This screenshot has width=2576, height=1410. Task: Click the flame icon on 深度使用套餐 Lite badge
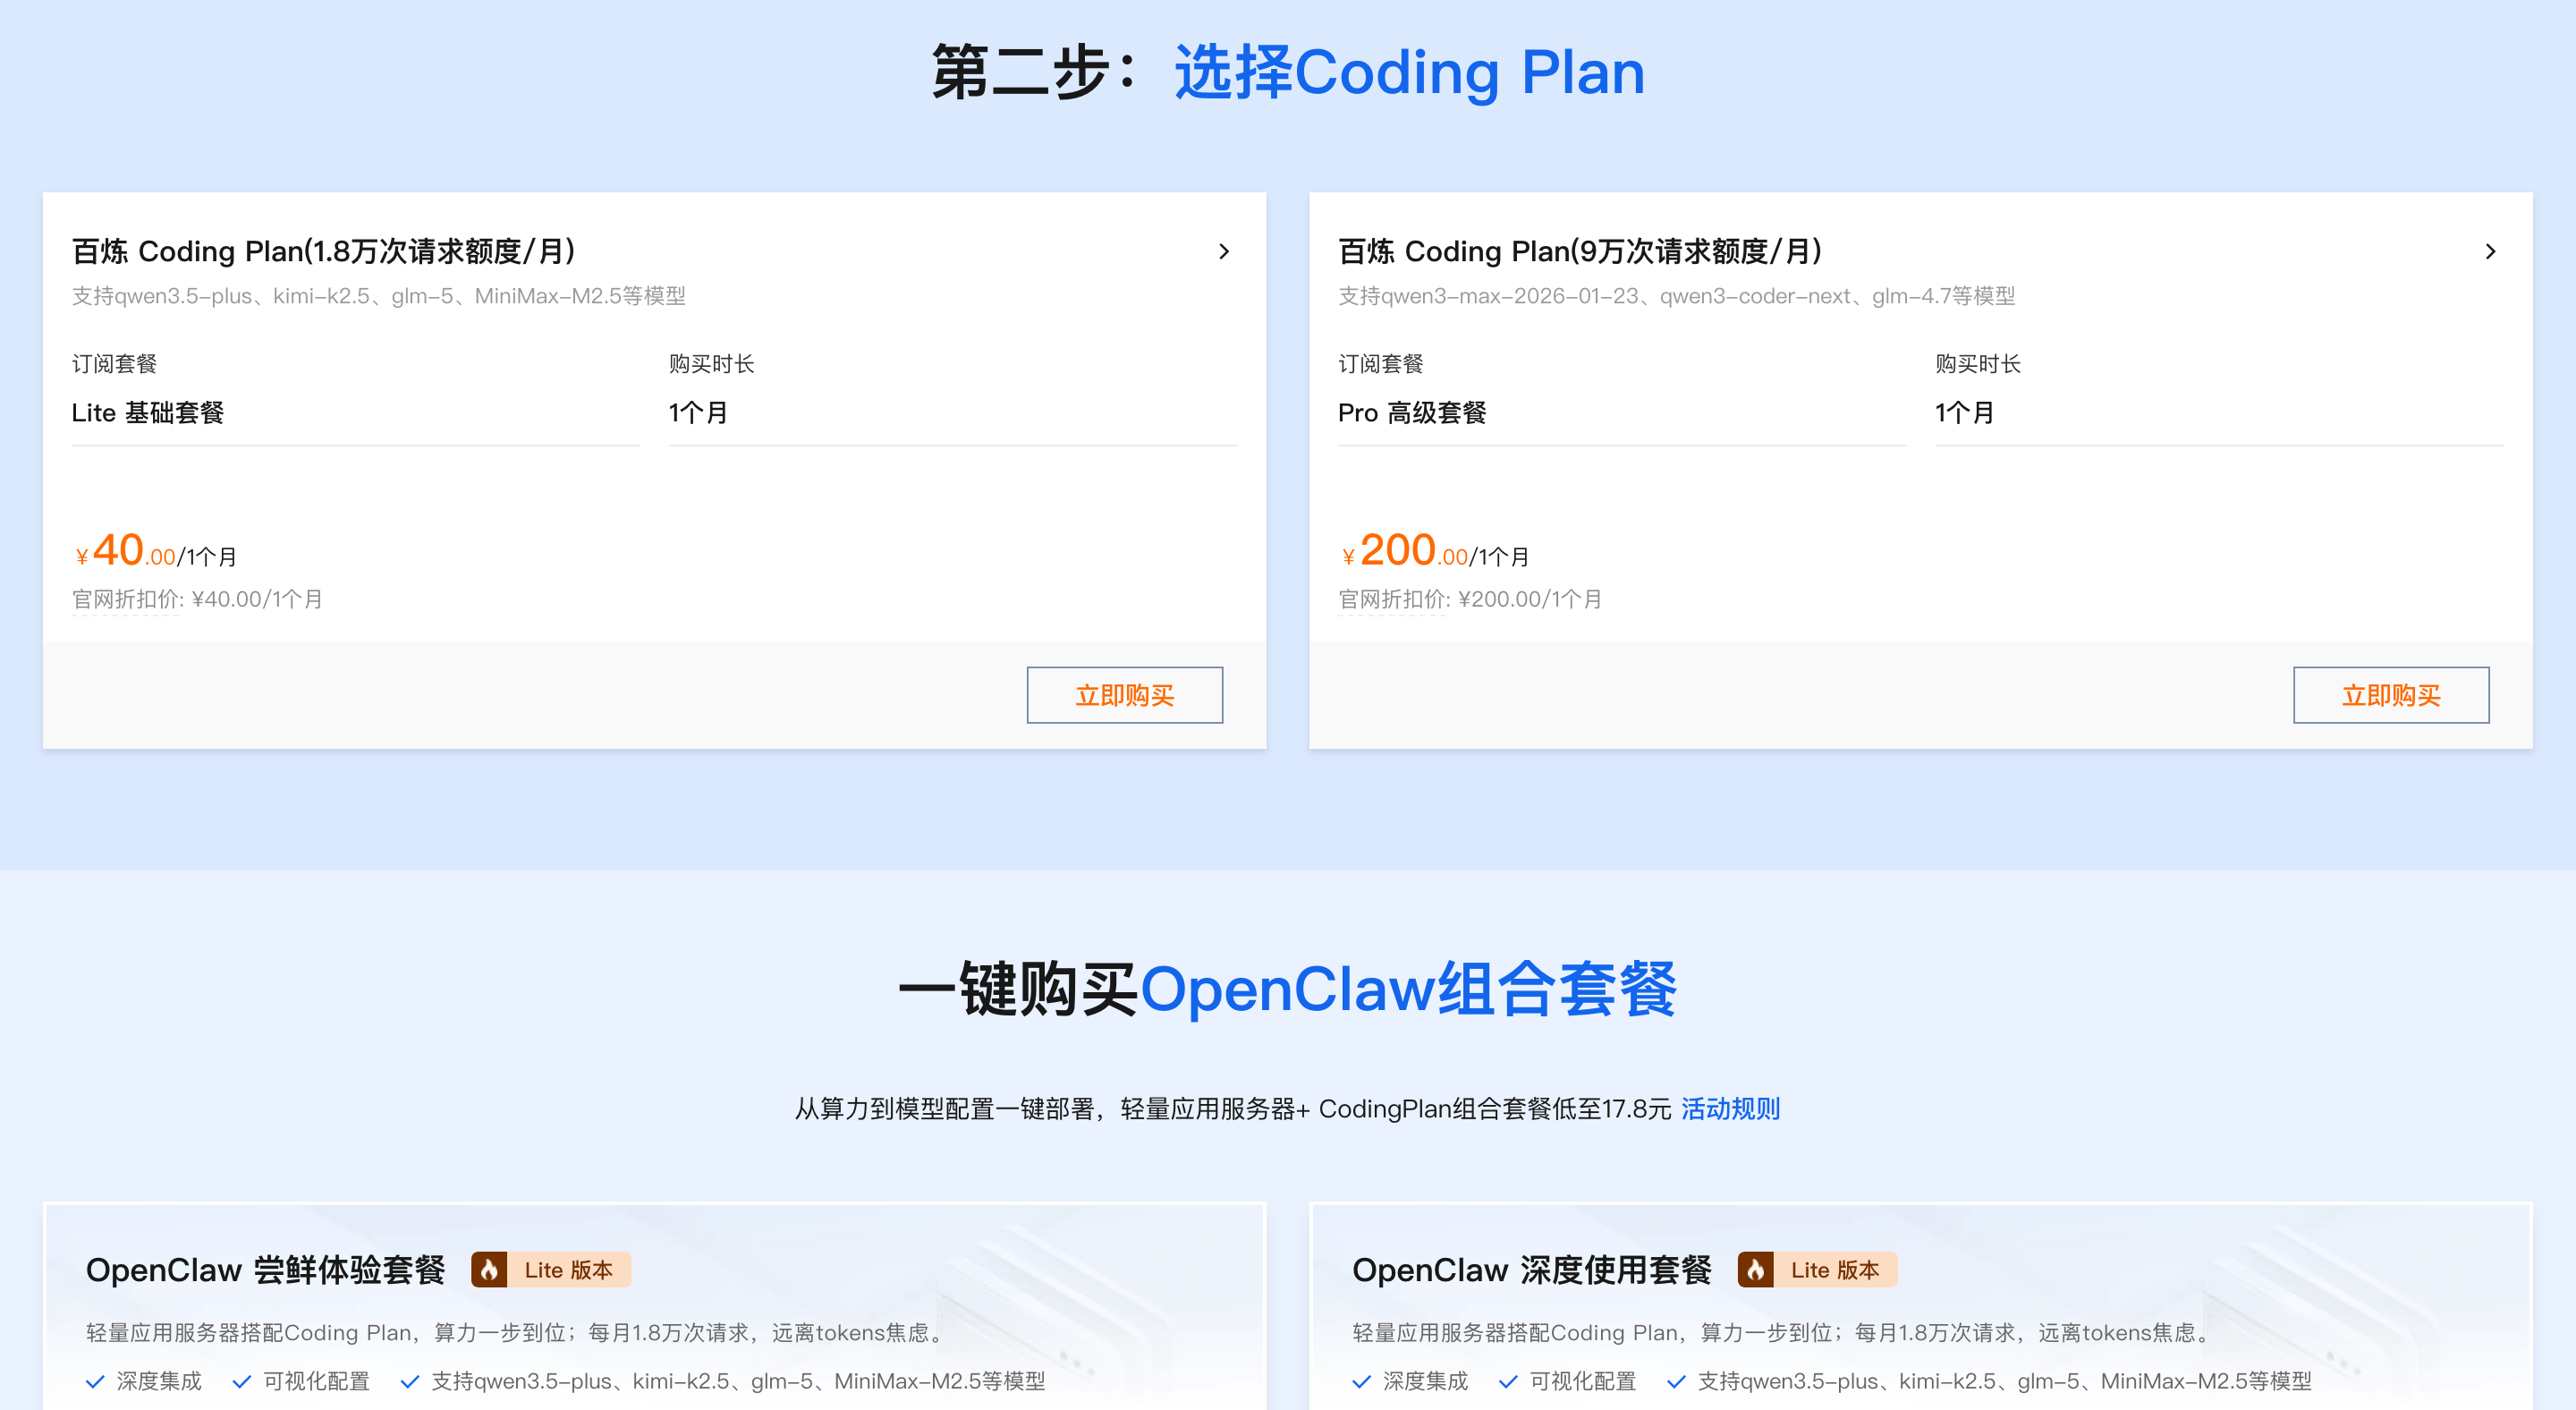(1756, 1269)
